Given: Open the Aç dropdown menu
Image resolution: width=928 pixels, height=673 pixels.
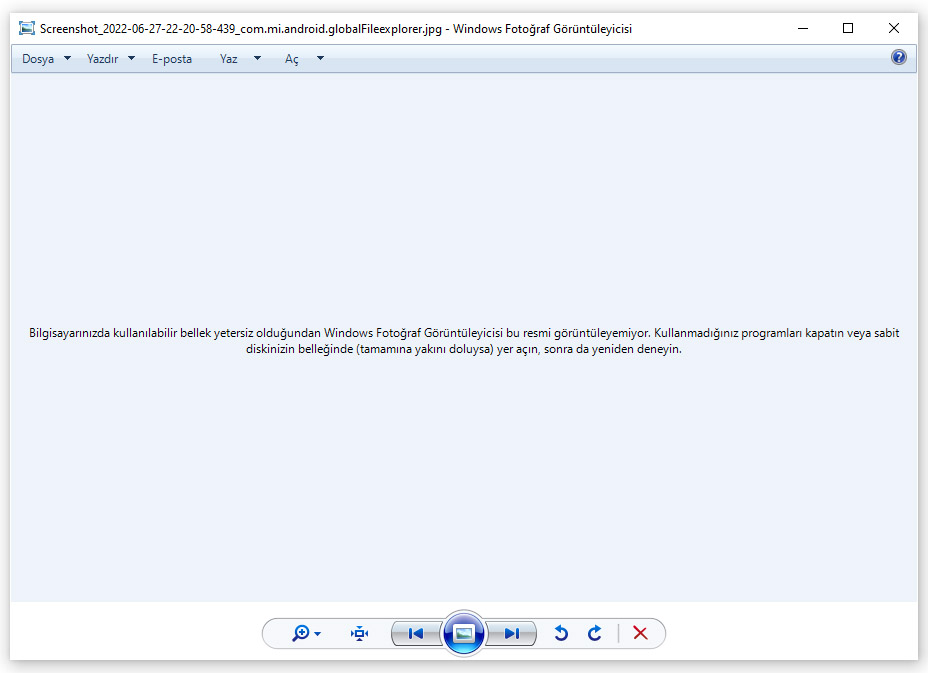Looking at the screenshot, I should 303,59.
